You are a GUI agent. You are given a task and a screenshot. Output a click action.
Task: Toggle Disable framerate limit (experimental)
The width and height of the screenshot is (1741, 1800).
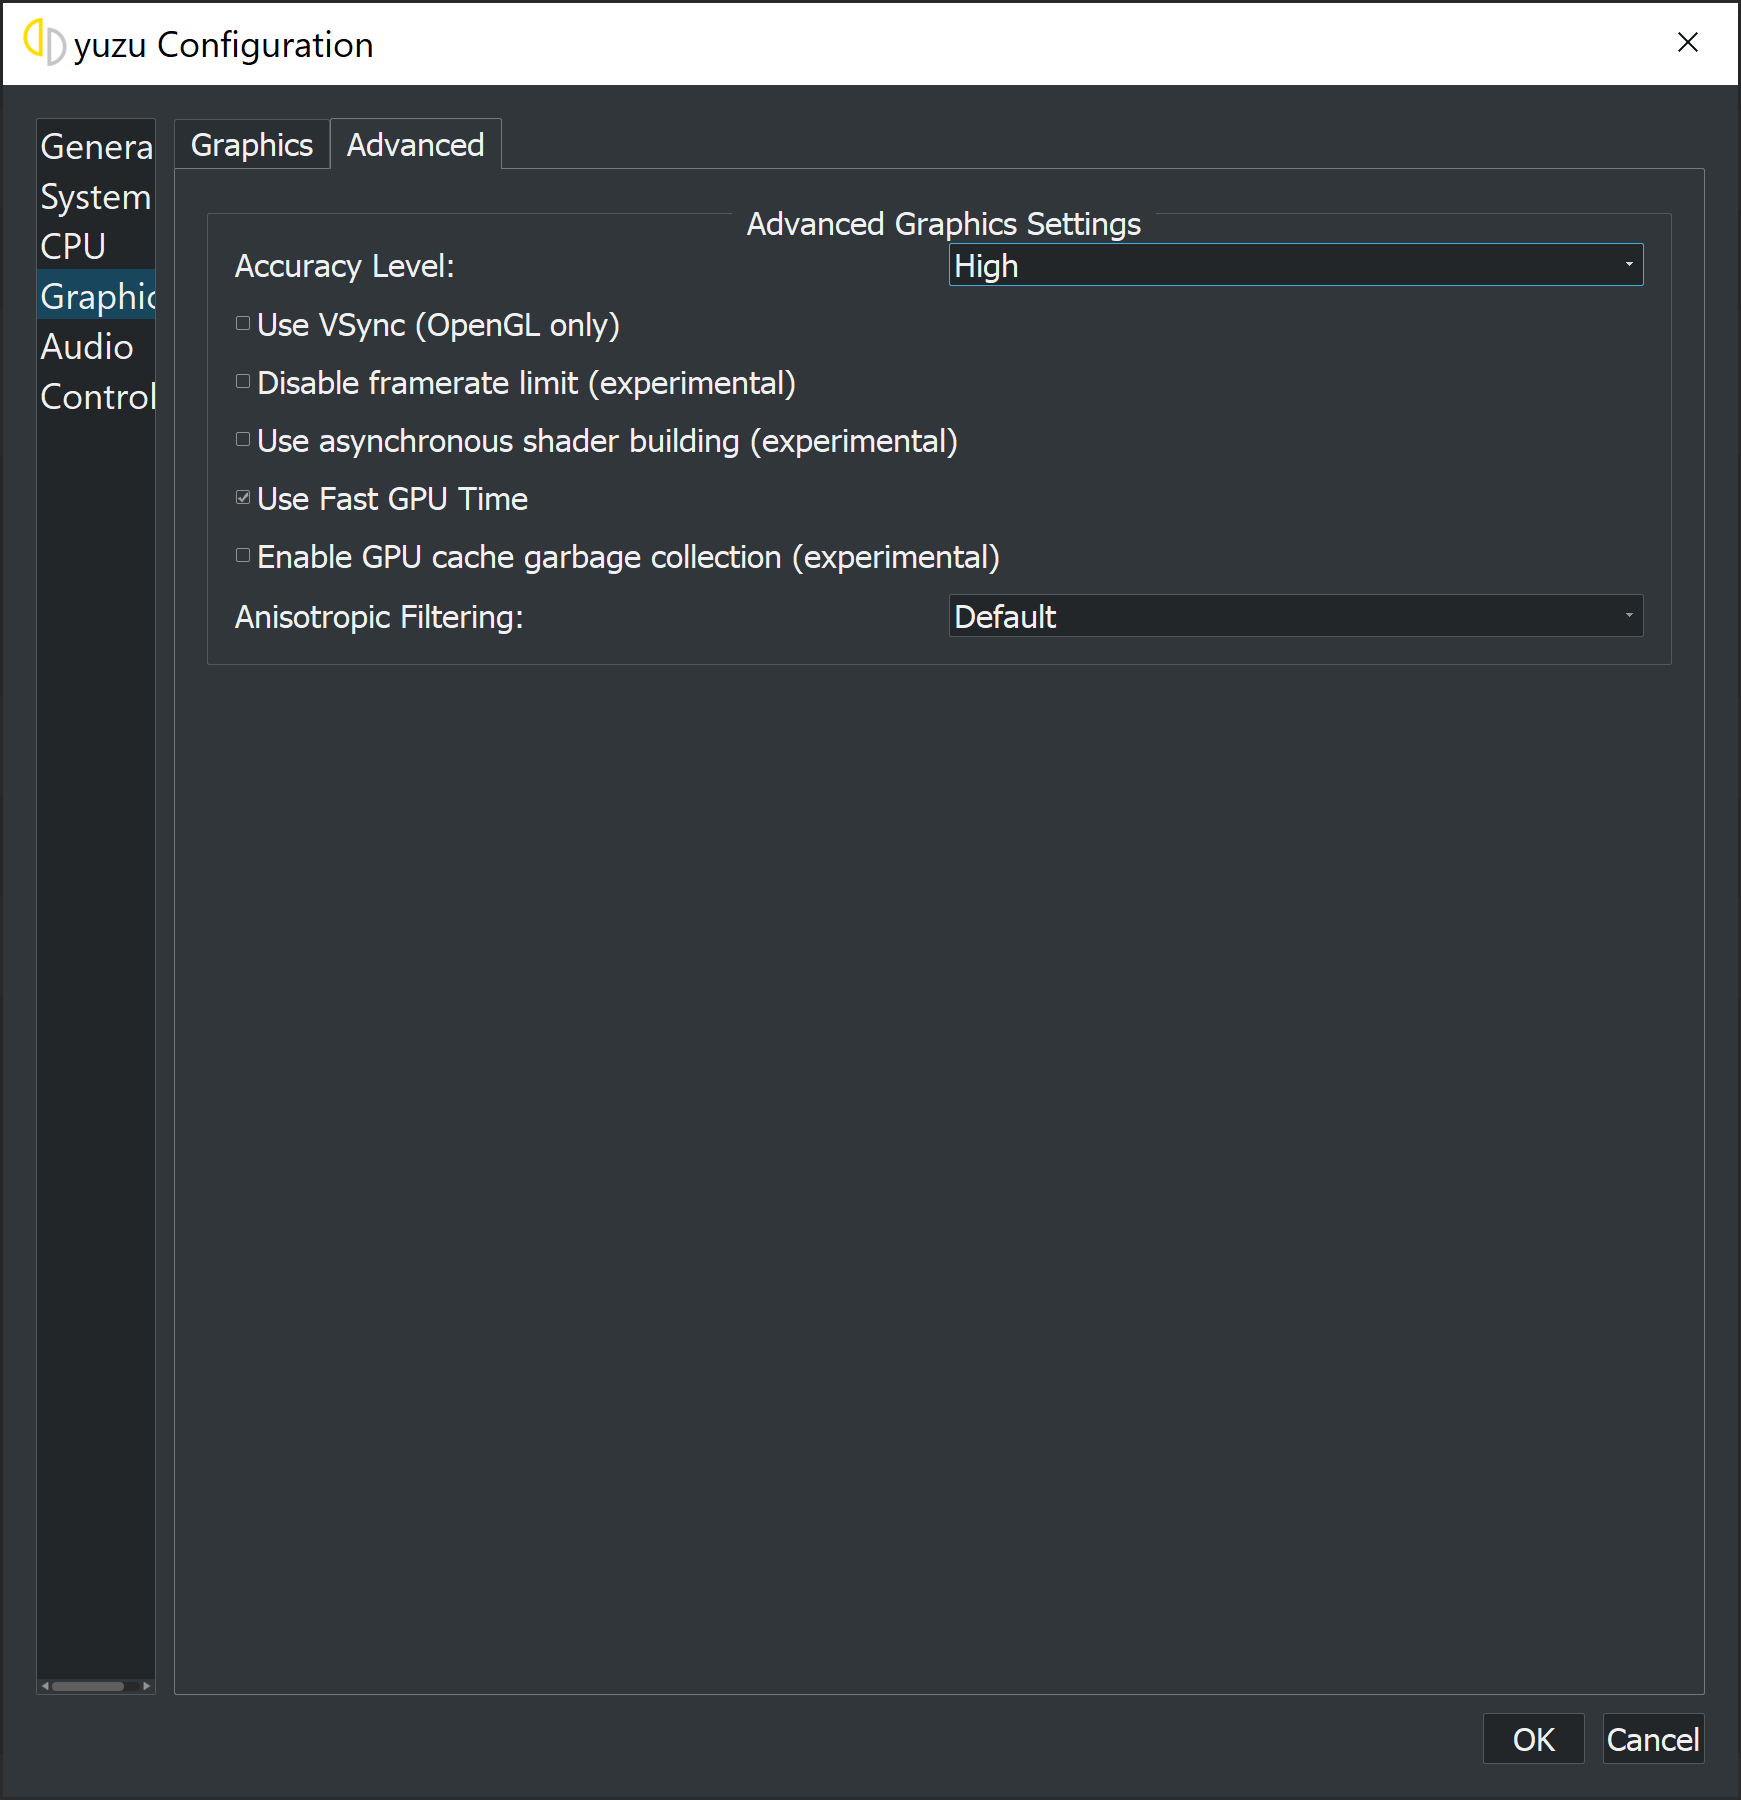click(243, 382)
